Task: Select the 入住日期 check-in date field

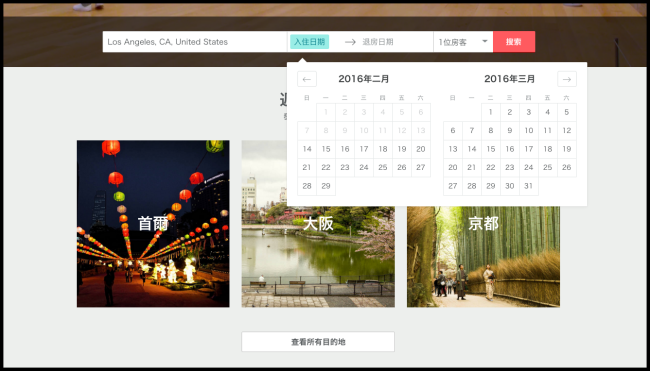Action: (x=310, y=42)
